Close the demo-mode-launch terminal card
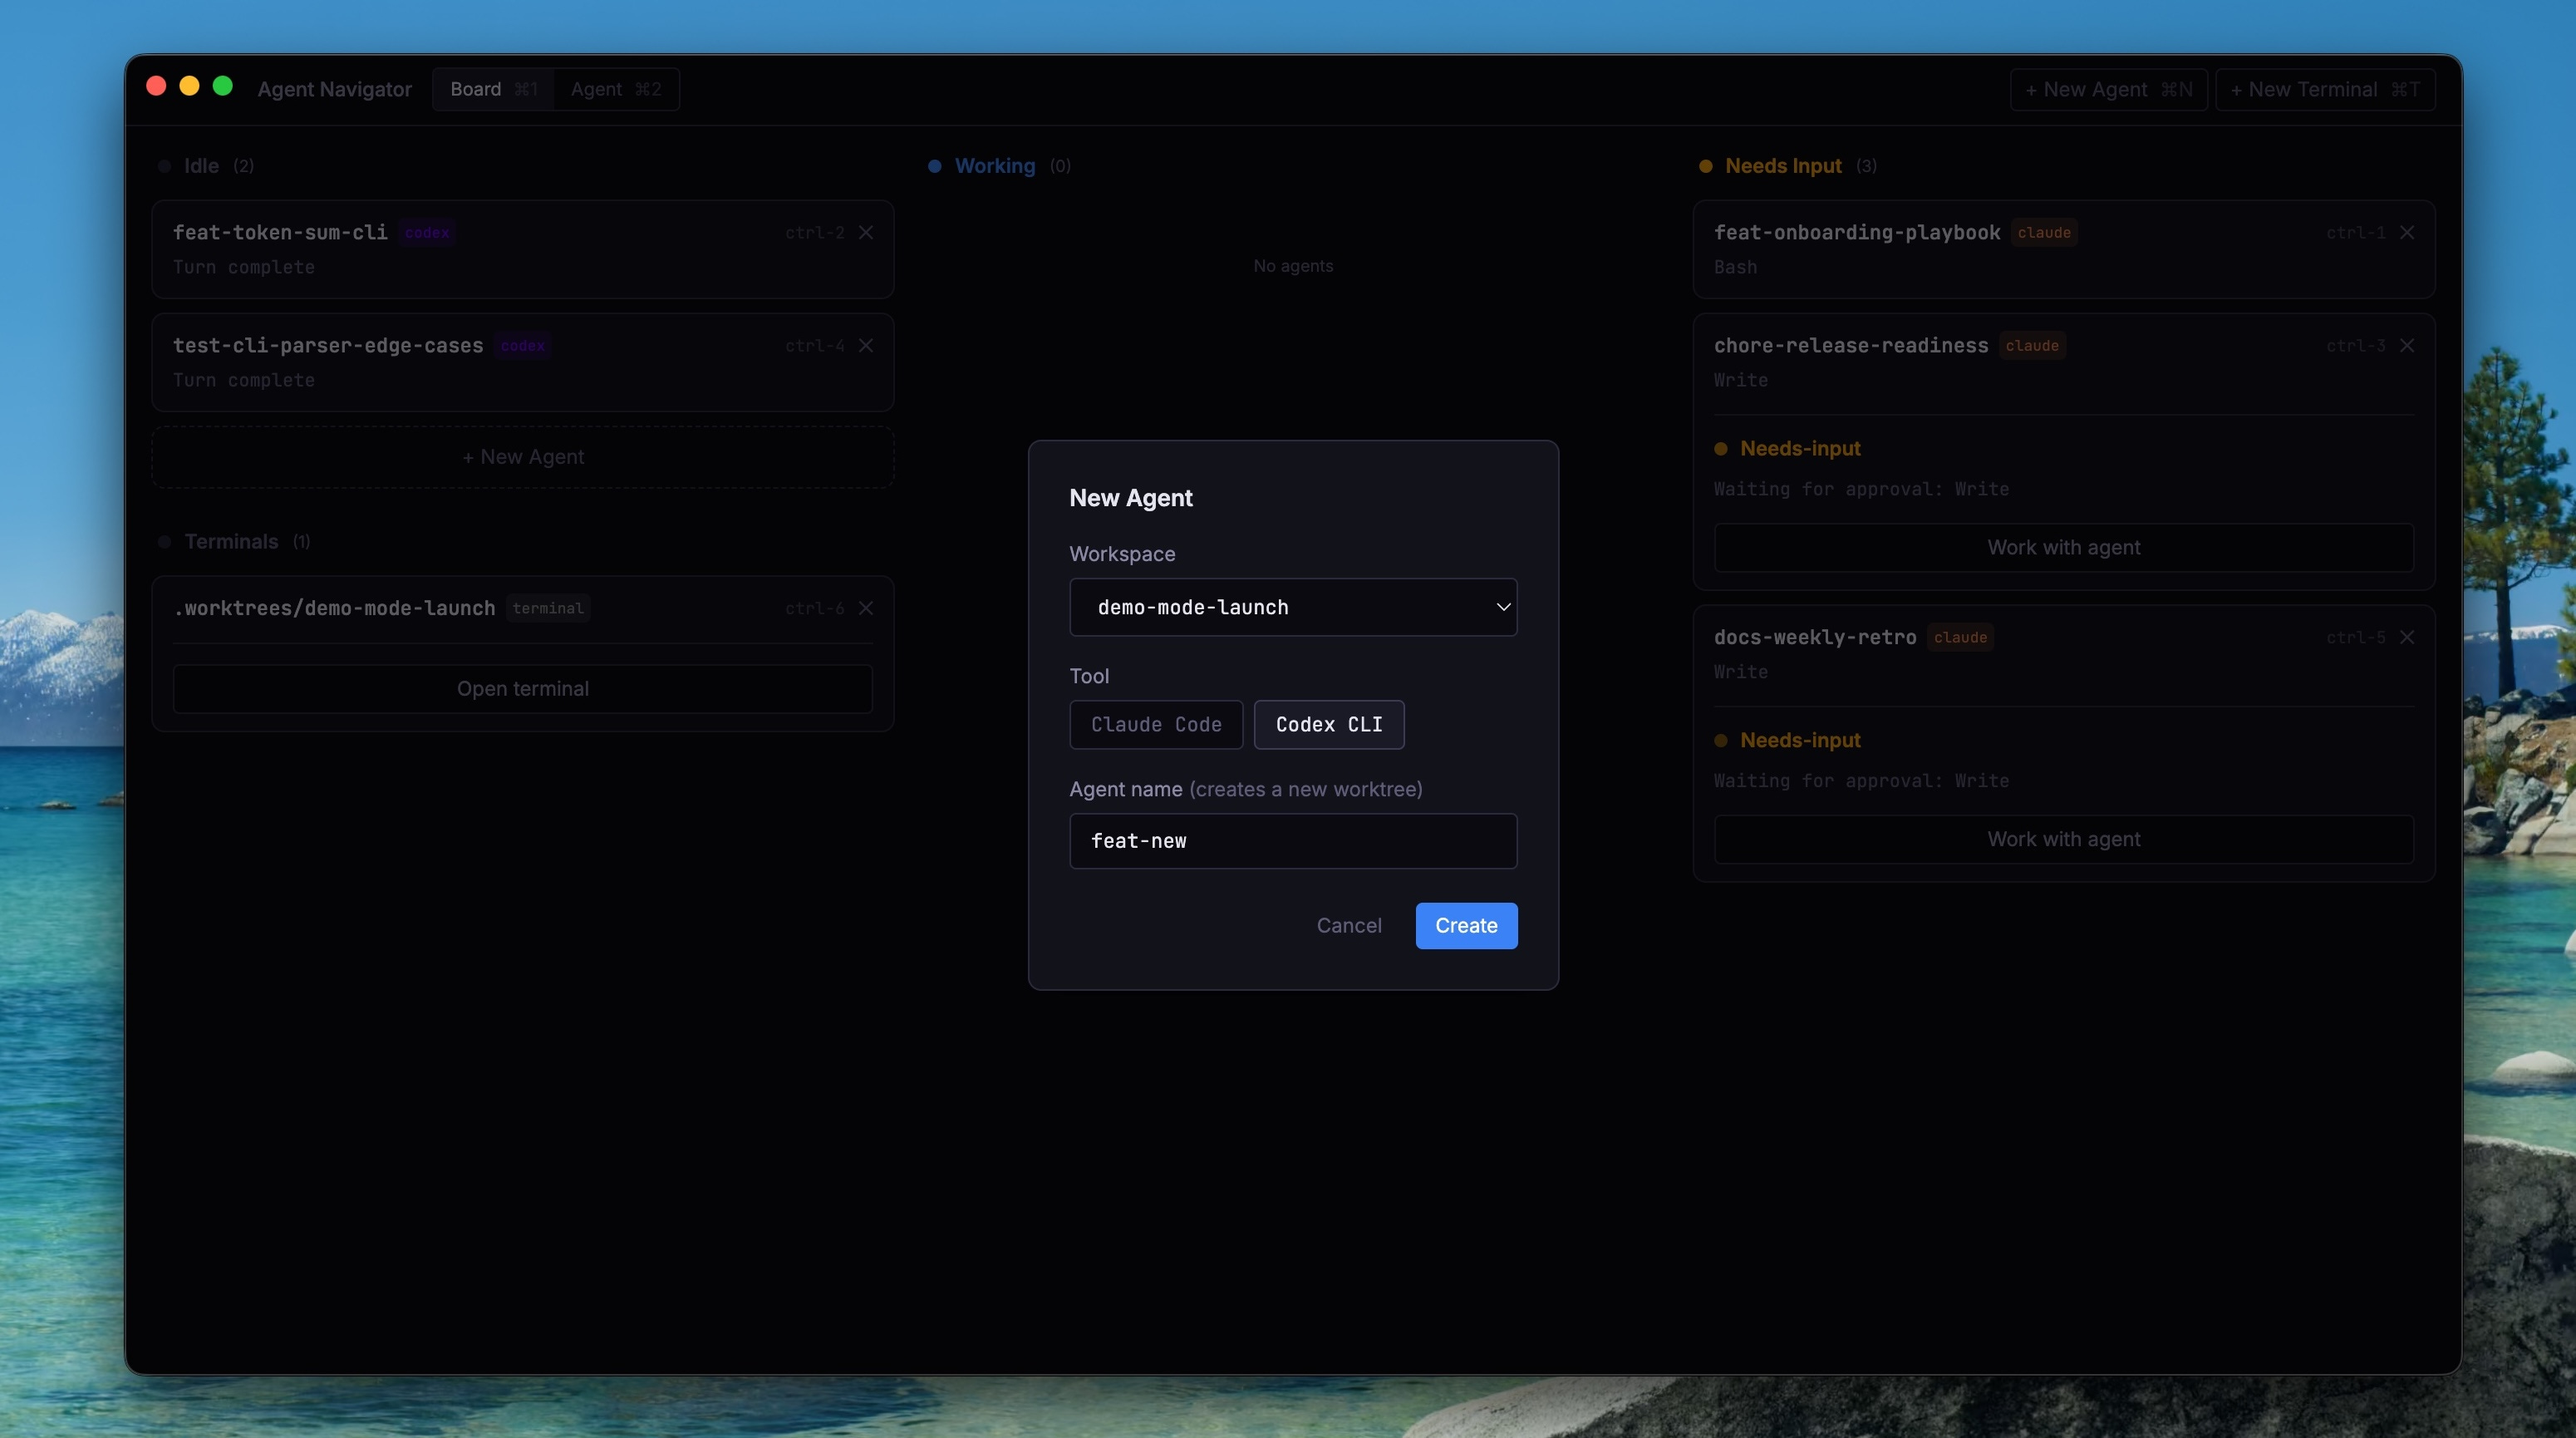The height and width of the screenshot is (1438, 2576). point(866,608)
